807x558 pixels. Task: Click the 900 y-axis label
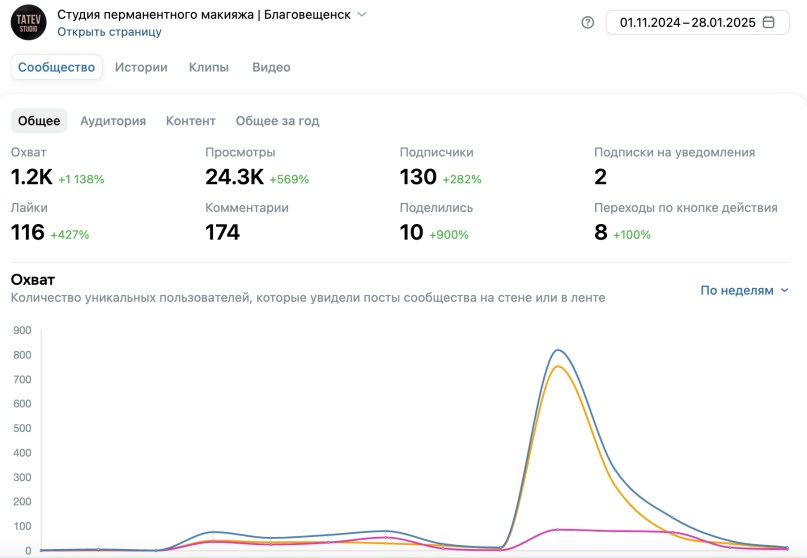[22, 330]
